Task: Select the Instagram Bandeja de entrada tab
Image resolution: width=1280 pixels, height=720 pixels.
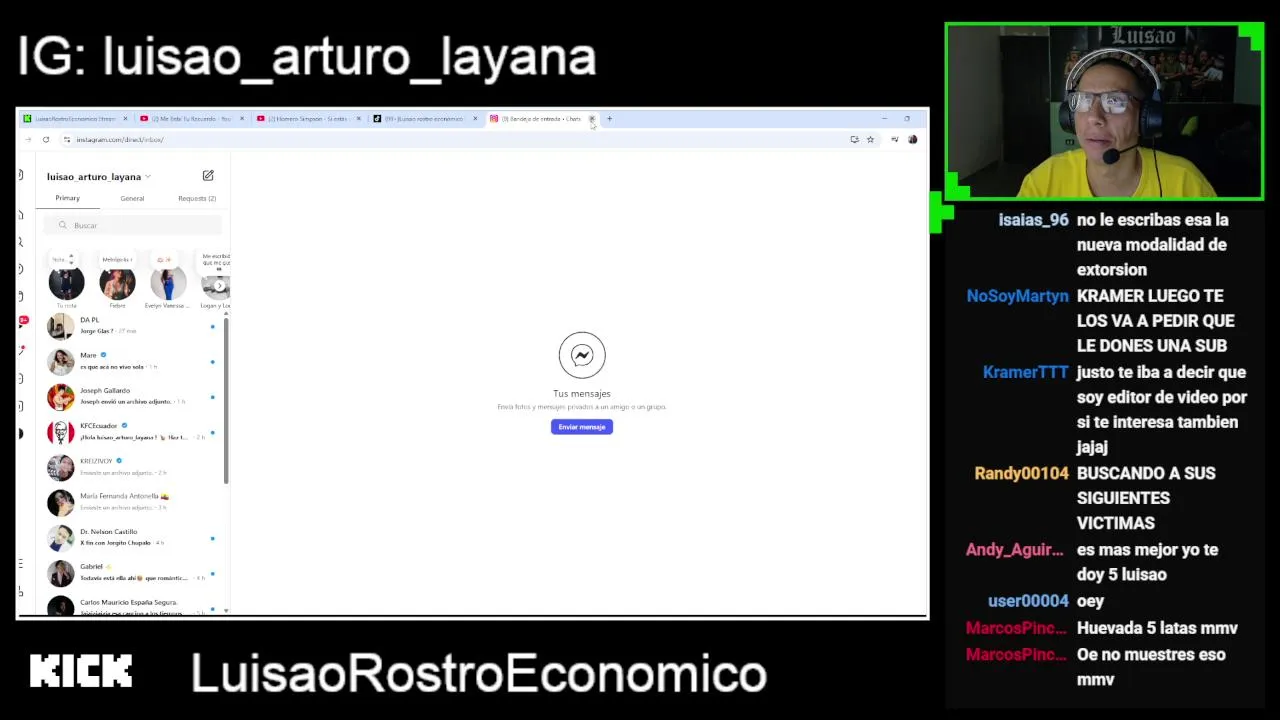Action: [x=542, y=119]
